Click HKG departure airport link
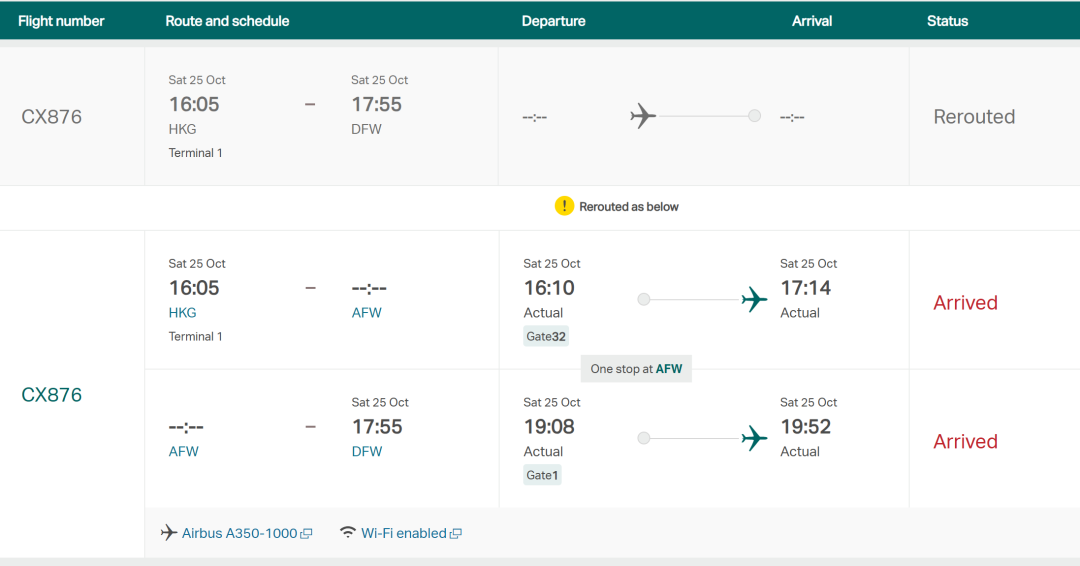1080x566 pixels. click(x=182, y=312)
